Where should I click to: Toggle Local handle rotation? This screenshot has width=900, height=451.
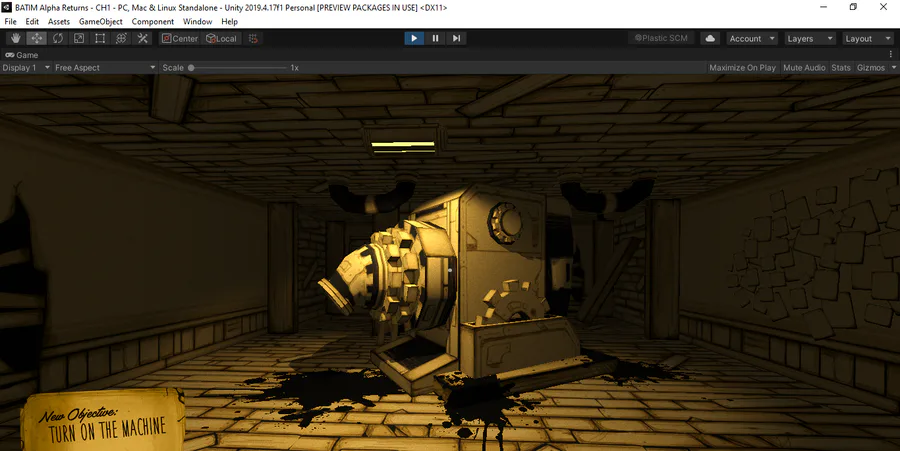pos(222,38)
